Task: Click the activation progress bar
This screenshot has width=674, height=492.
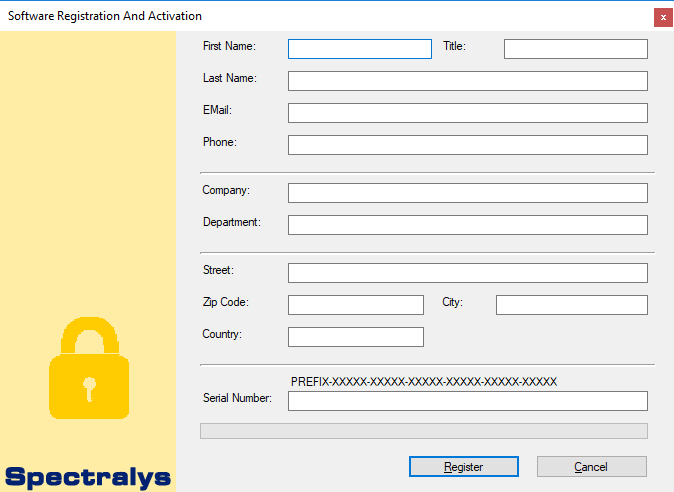Action: (423, 431)
